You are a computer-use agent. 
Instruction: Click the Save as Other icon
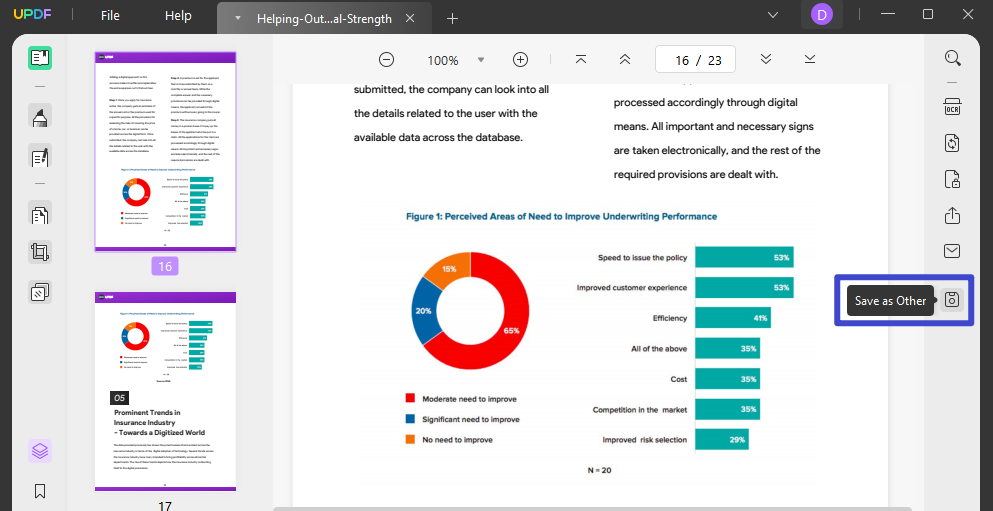click(952, 300)
